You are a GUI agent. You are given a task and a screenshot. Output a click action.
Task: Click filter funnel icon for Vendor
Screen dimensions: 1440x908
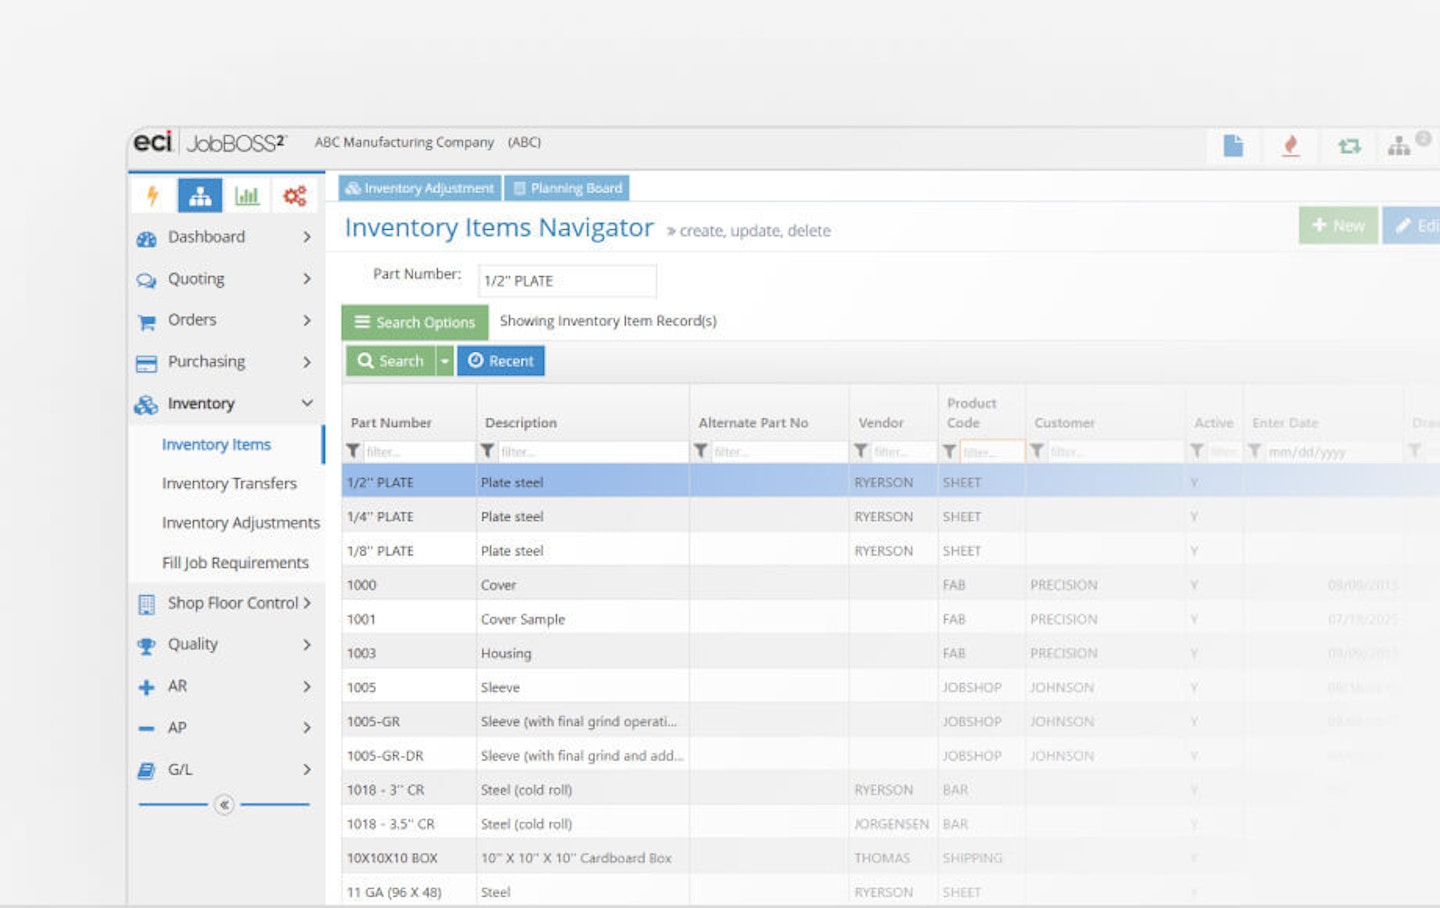861,452
